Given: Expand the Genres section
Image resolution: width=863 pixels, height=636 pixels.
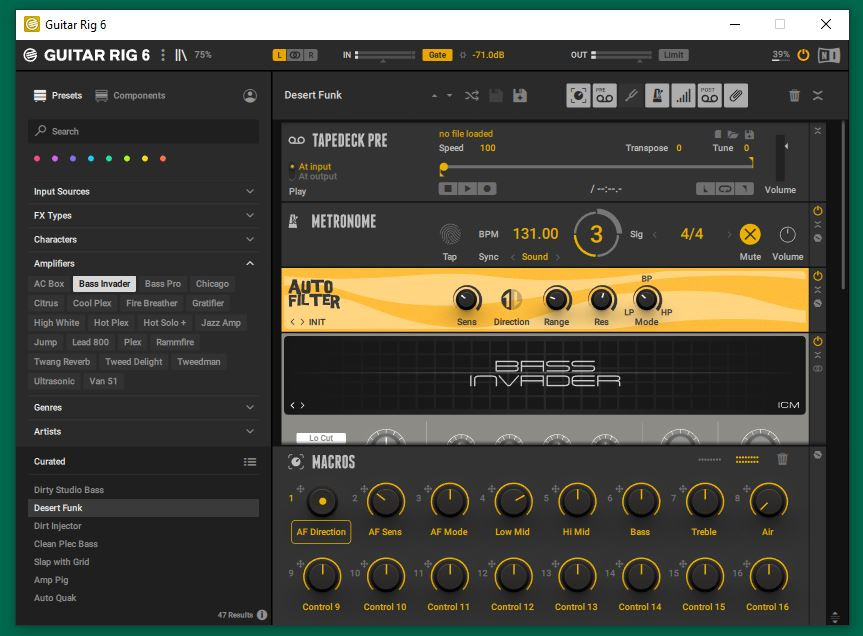Looking at the screenshot, I should (143, 408).
